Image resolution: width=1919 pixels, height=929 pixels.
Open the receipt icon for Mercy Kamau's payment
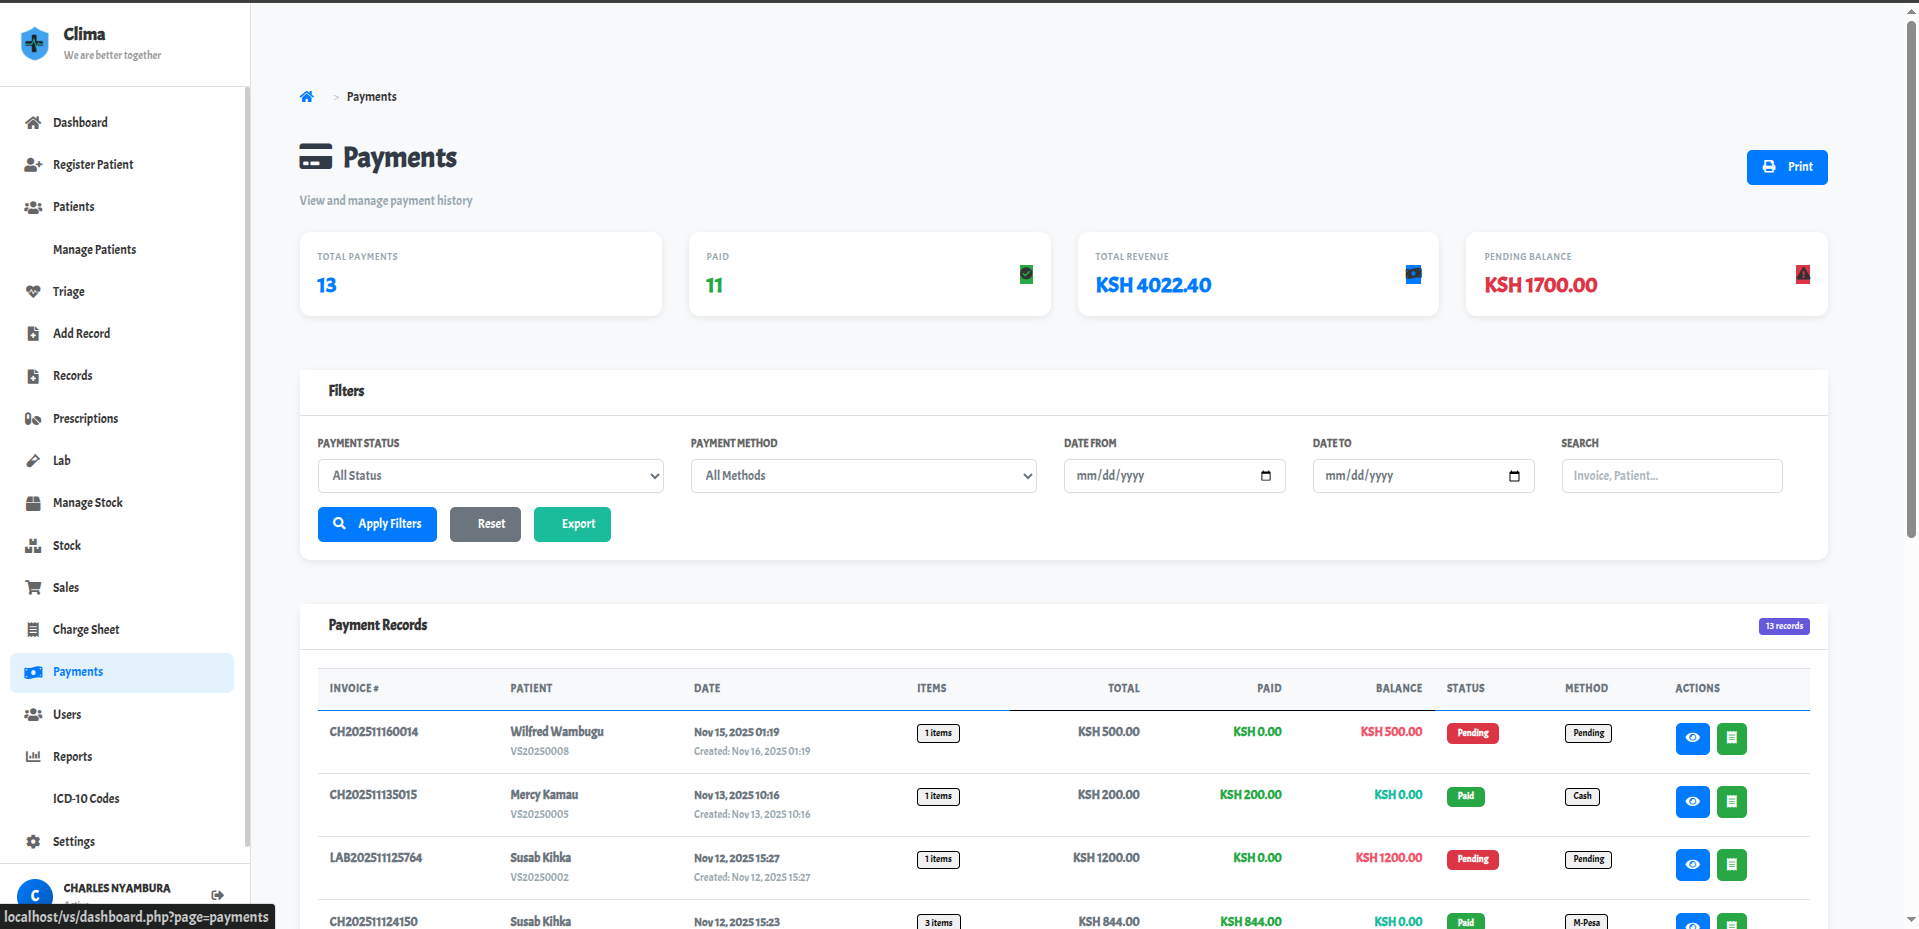(x=1732, y=801)
